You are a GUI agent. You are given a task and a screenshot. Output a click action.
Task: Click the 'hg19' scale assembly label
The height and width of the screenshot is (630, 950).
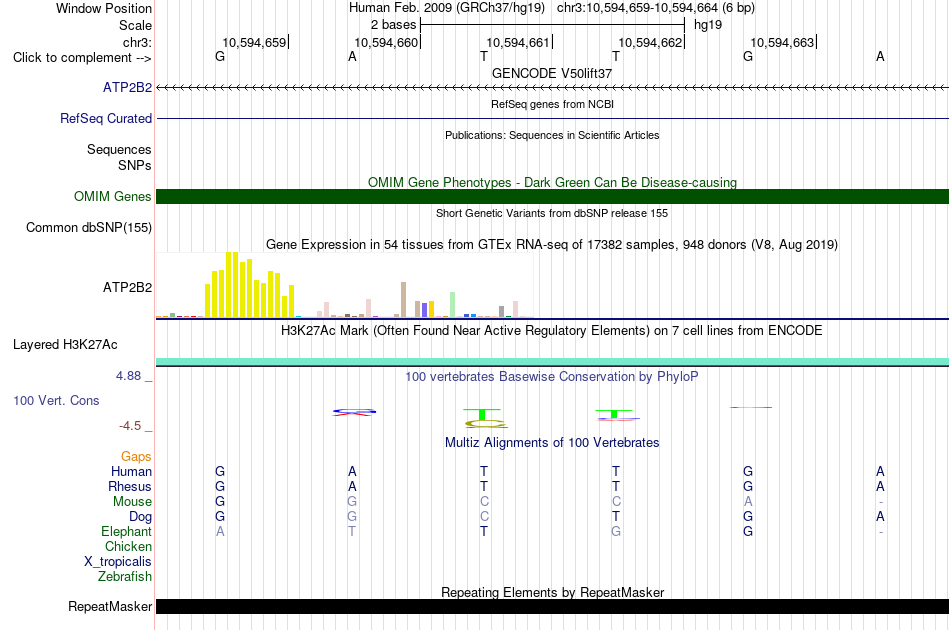click(708, 25)
